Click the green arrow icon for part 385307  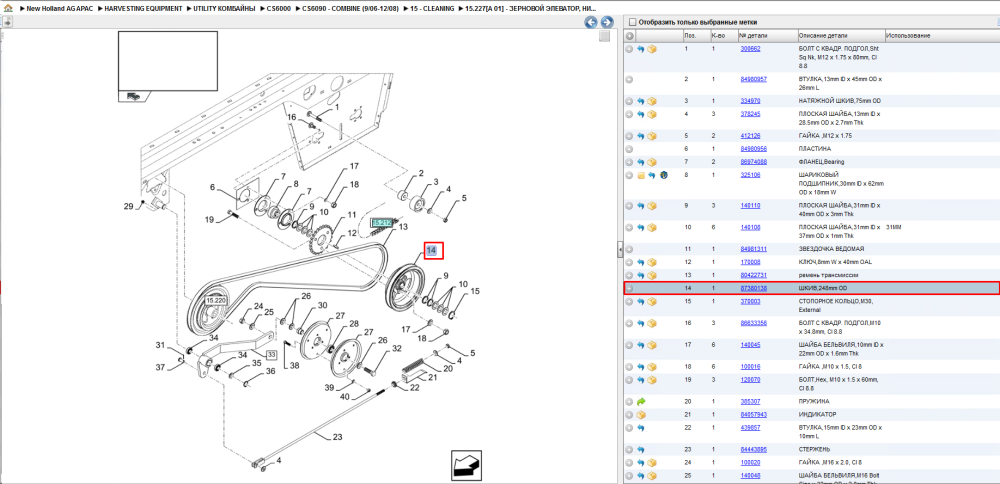641,402
